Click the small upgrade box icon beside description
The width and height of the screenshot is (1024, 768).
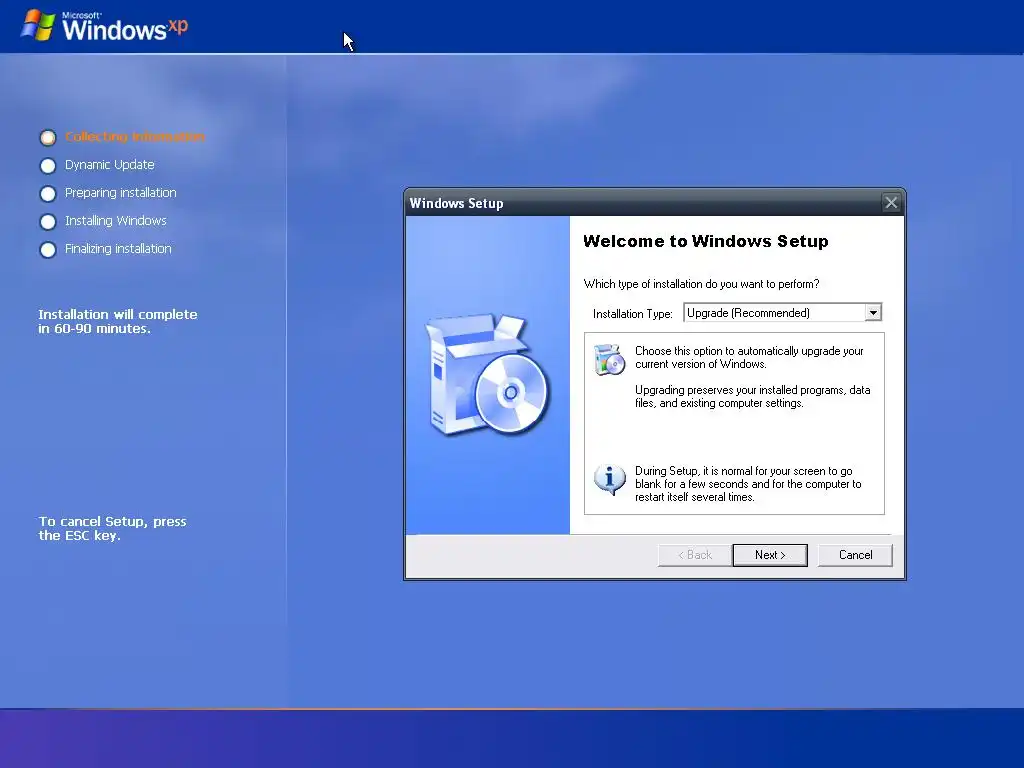coord(609,359)
